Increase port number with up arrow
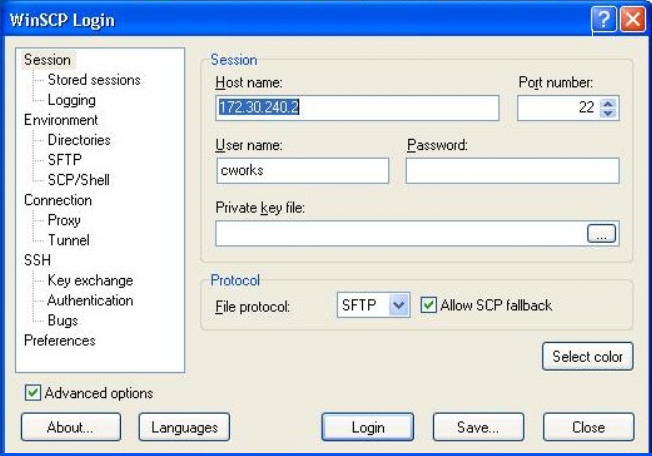Viewport: 652px width, 456px height. click(609, 102)
